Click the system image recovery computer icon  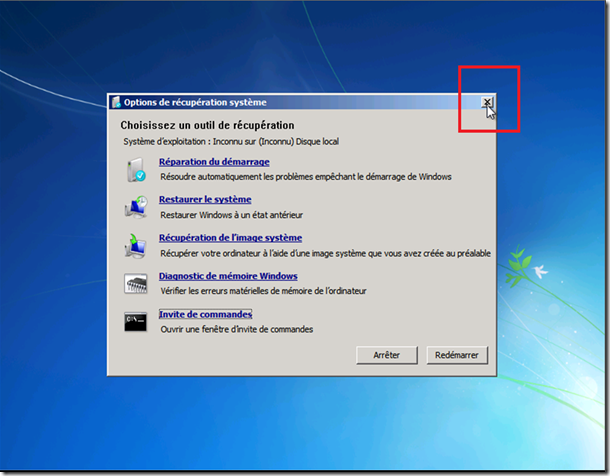click(135, 246)
